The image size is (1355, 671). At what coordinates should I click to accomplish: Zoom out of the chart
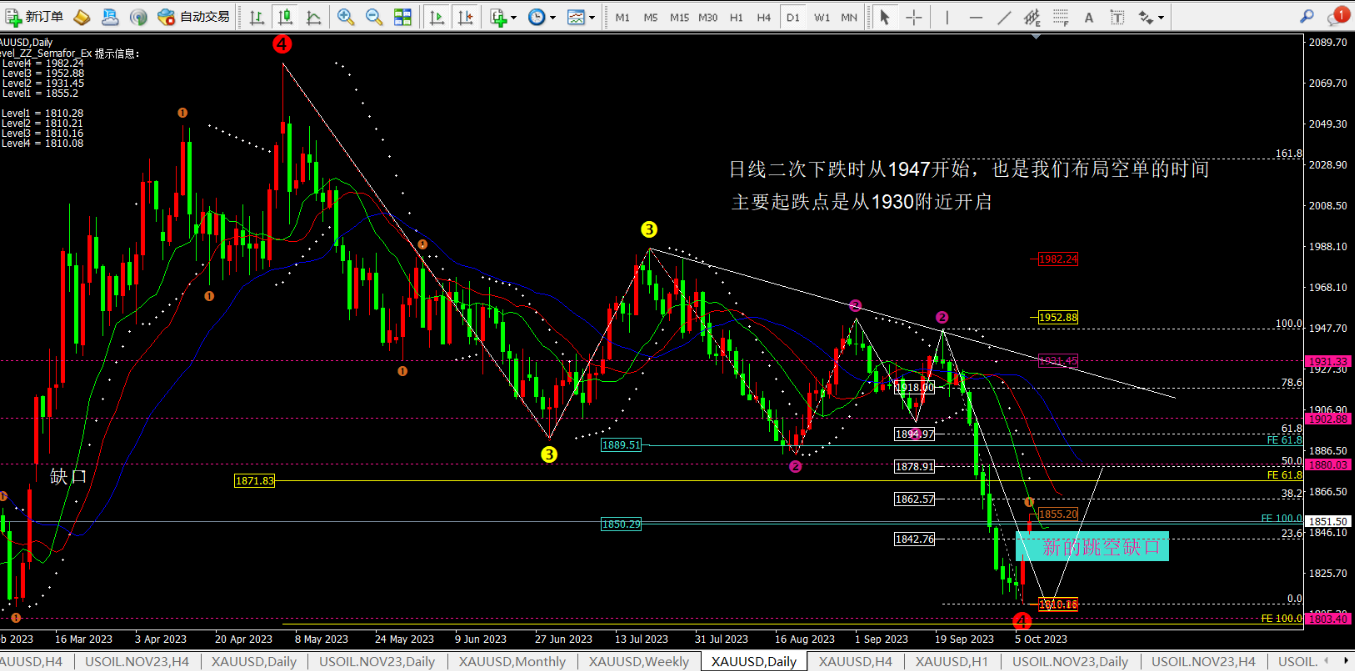(x=374, y=17)
